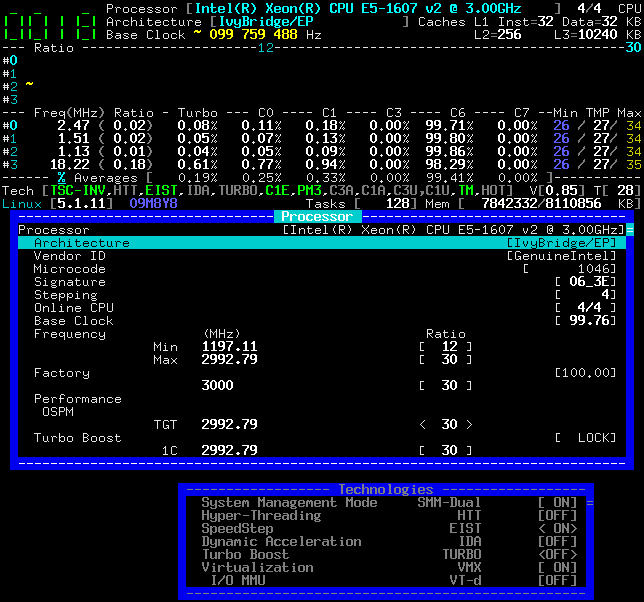Click the Averages C6 value 99.41%
This screenshot has height=602, width=644.
449,178
